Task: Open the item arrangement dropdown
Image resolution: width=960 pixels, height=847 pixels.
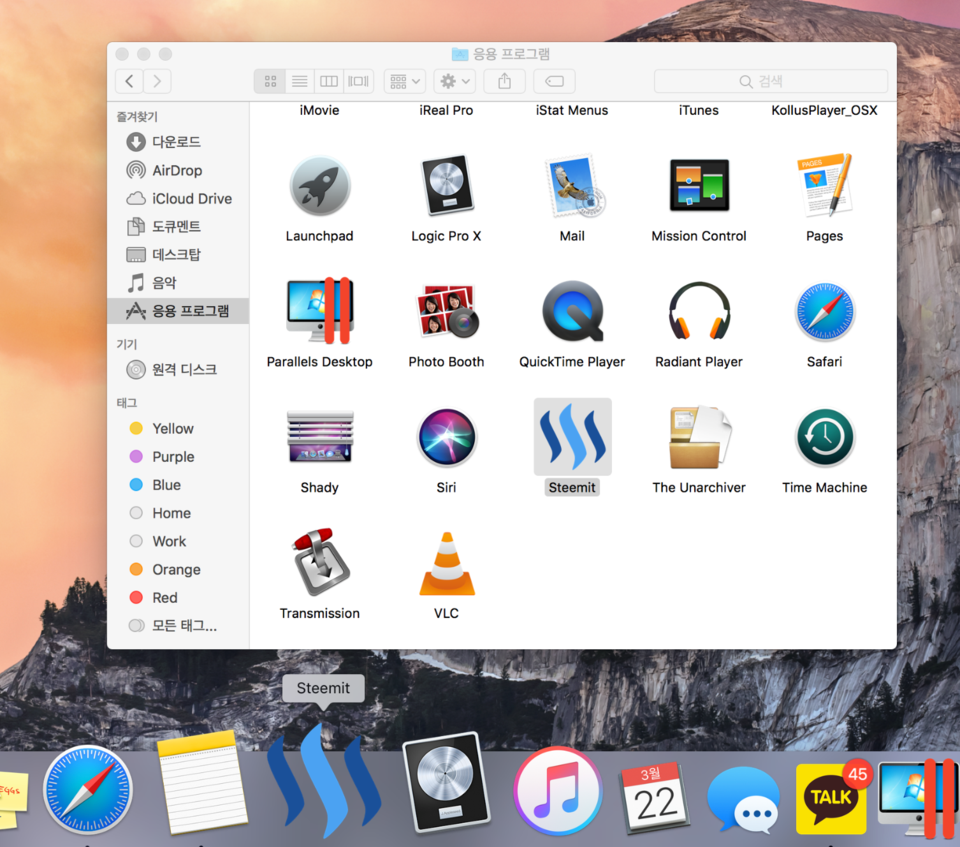Action: coord(405,81)
